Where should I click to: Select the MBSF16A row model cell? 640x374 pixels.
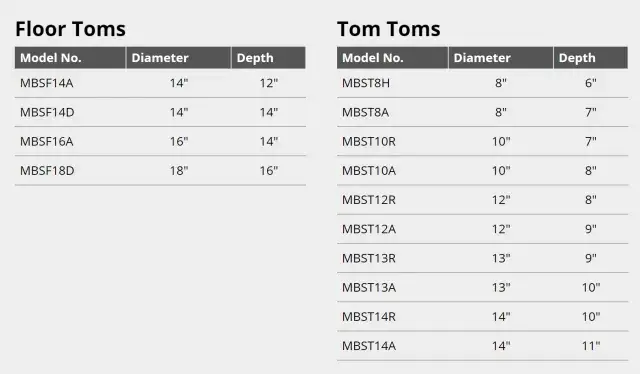(47, 142)
